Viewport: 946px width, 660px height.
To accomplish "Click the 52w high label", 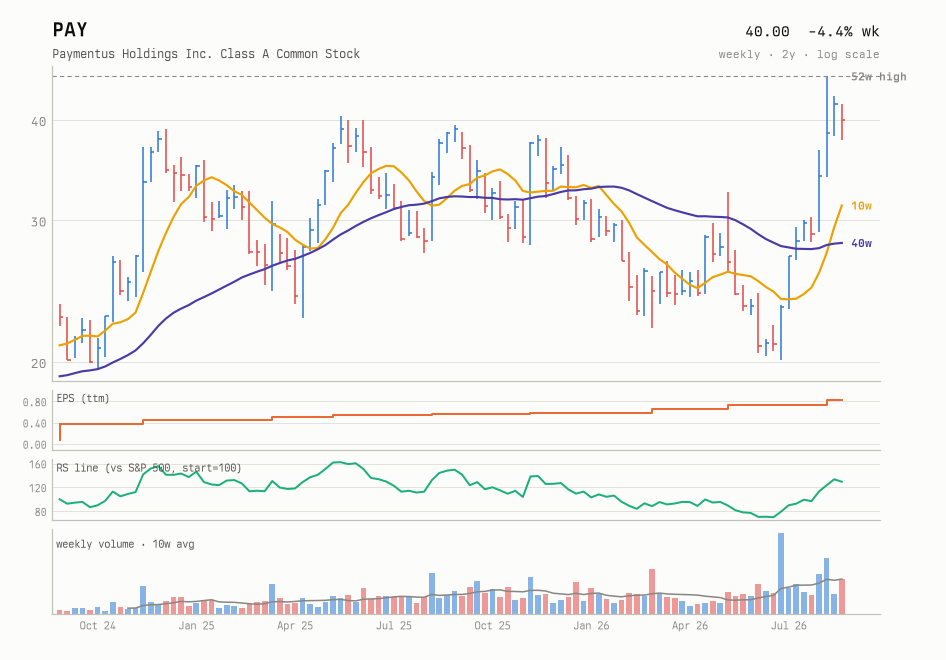I will pyautogui.click(x=878, y=77).
